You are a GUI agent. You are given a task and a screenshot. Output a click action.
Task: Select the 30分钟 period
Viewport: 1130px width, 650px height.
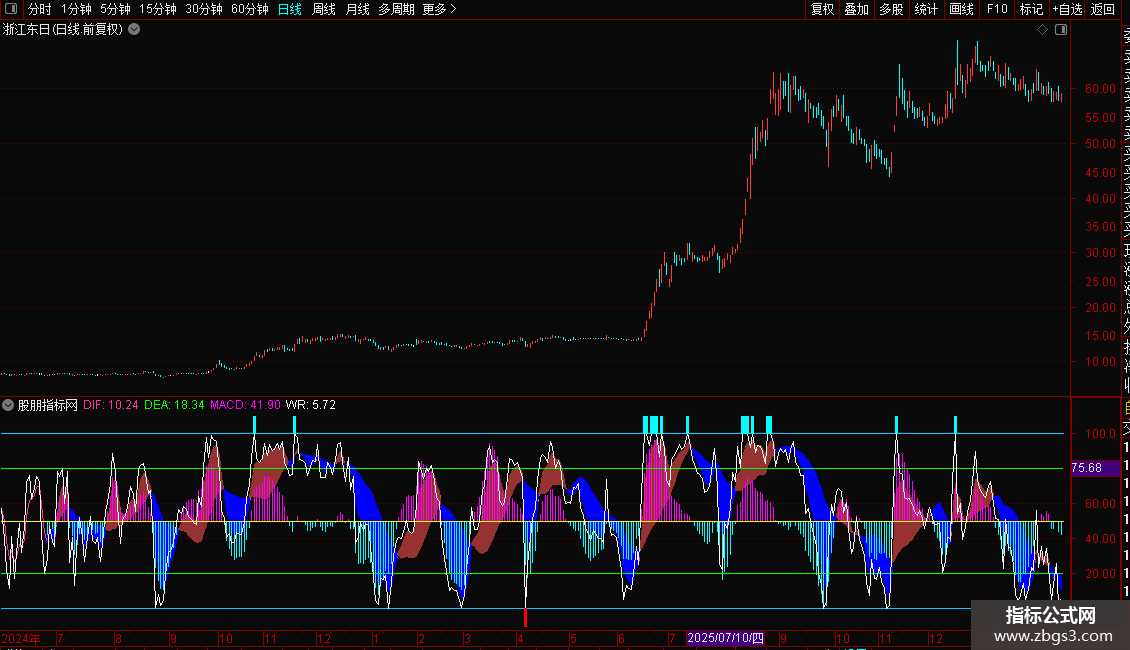coord(204,9)
